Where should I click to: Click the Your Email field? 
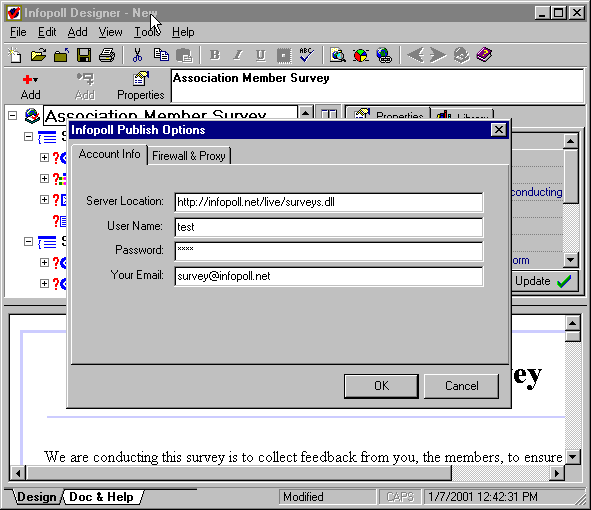pos(329,276)
